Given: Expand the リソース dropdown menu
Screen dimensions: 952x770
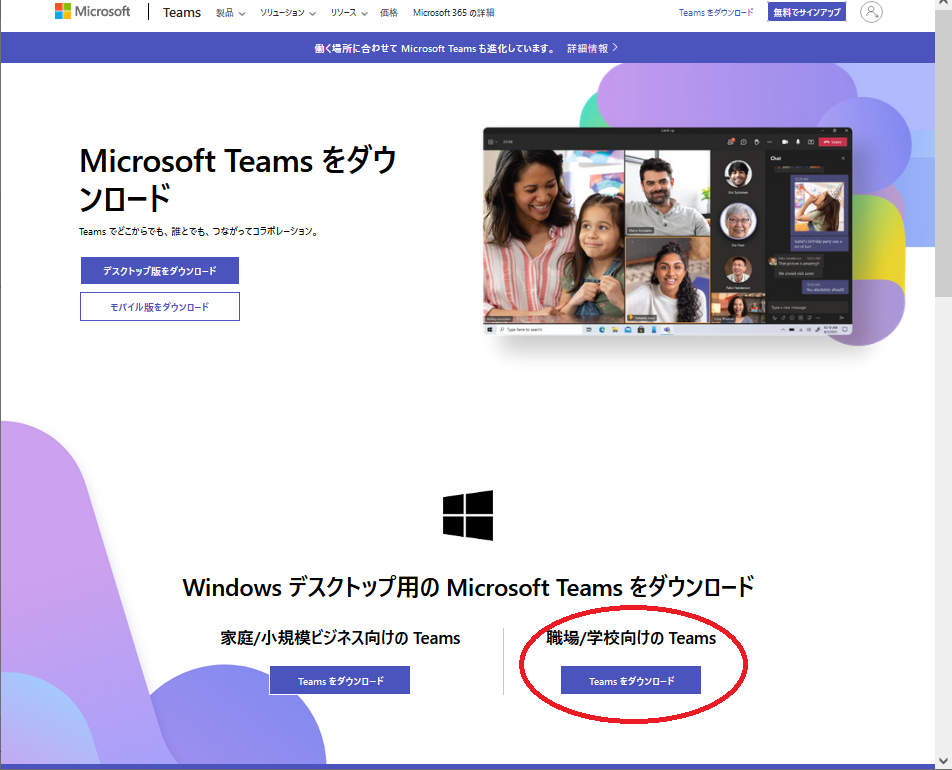Looking at the screenshot, I should (349, 13).
